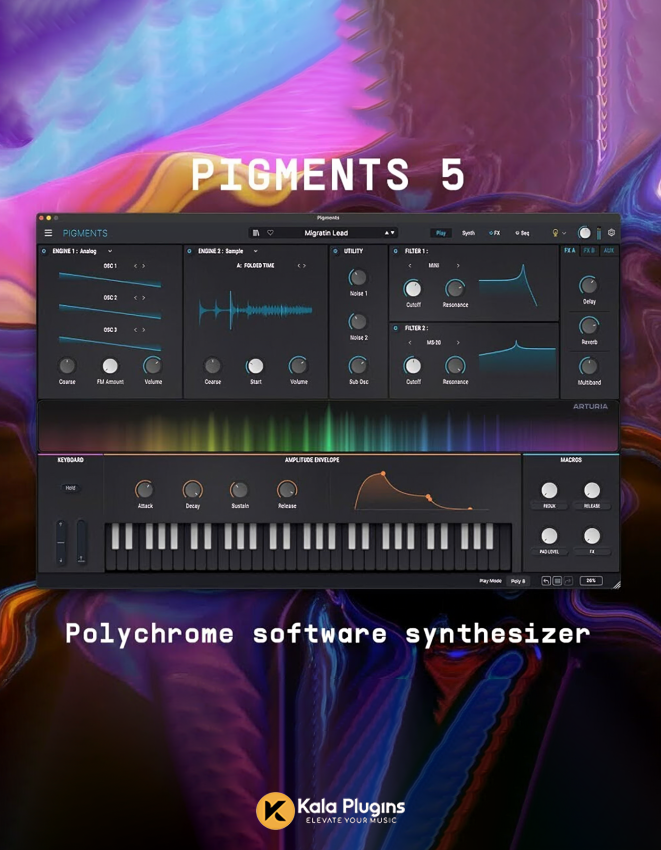The width and height of the screenshot is (661, 850).
Task: Click the Play view button
Action: click(440, 233)
